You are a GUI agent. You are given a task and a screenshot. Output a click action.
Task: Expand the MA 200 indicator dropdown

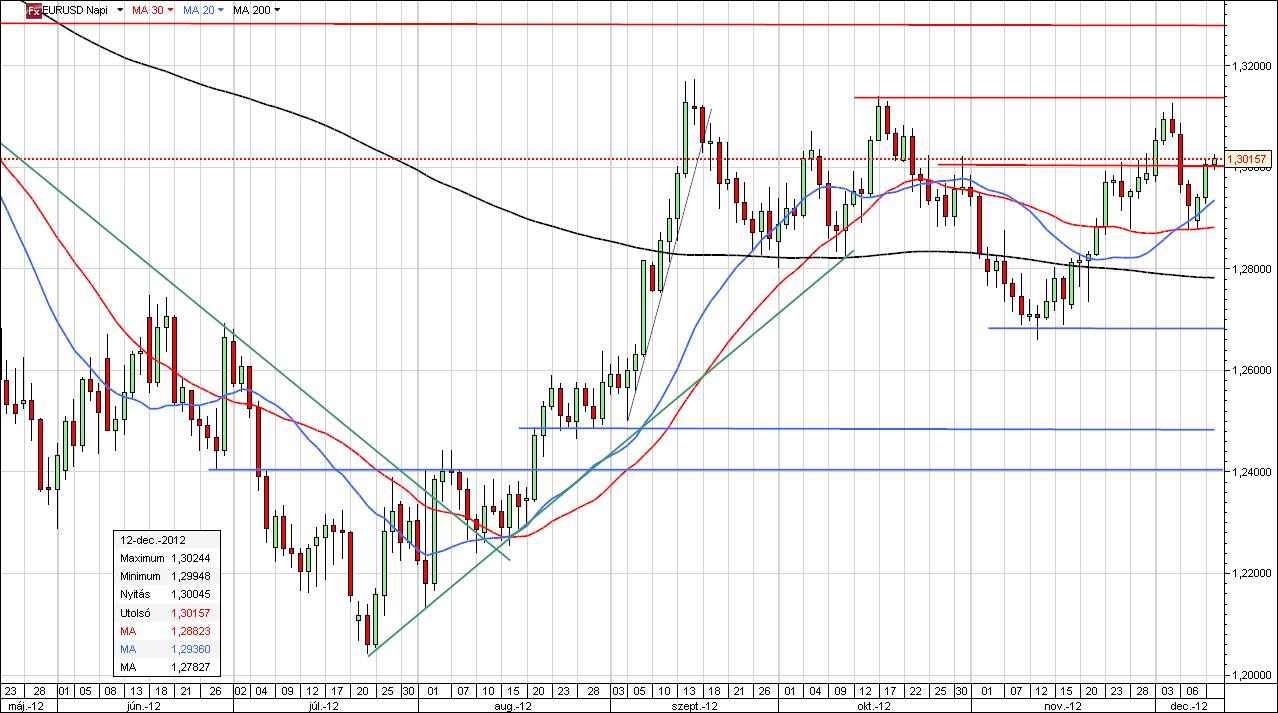point(277,10)
